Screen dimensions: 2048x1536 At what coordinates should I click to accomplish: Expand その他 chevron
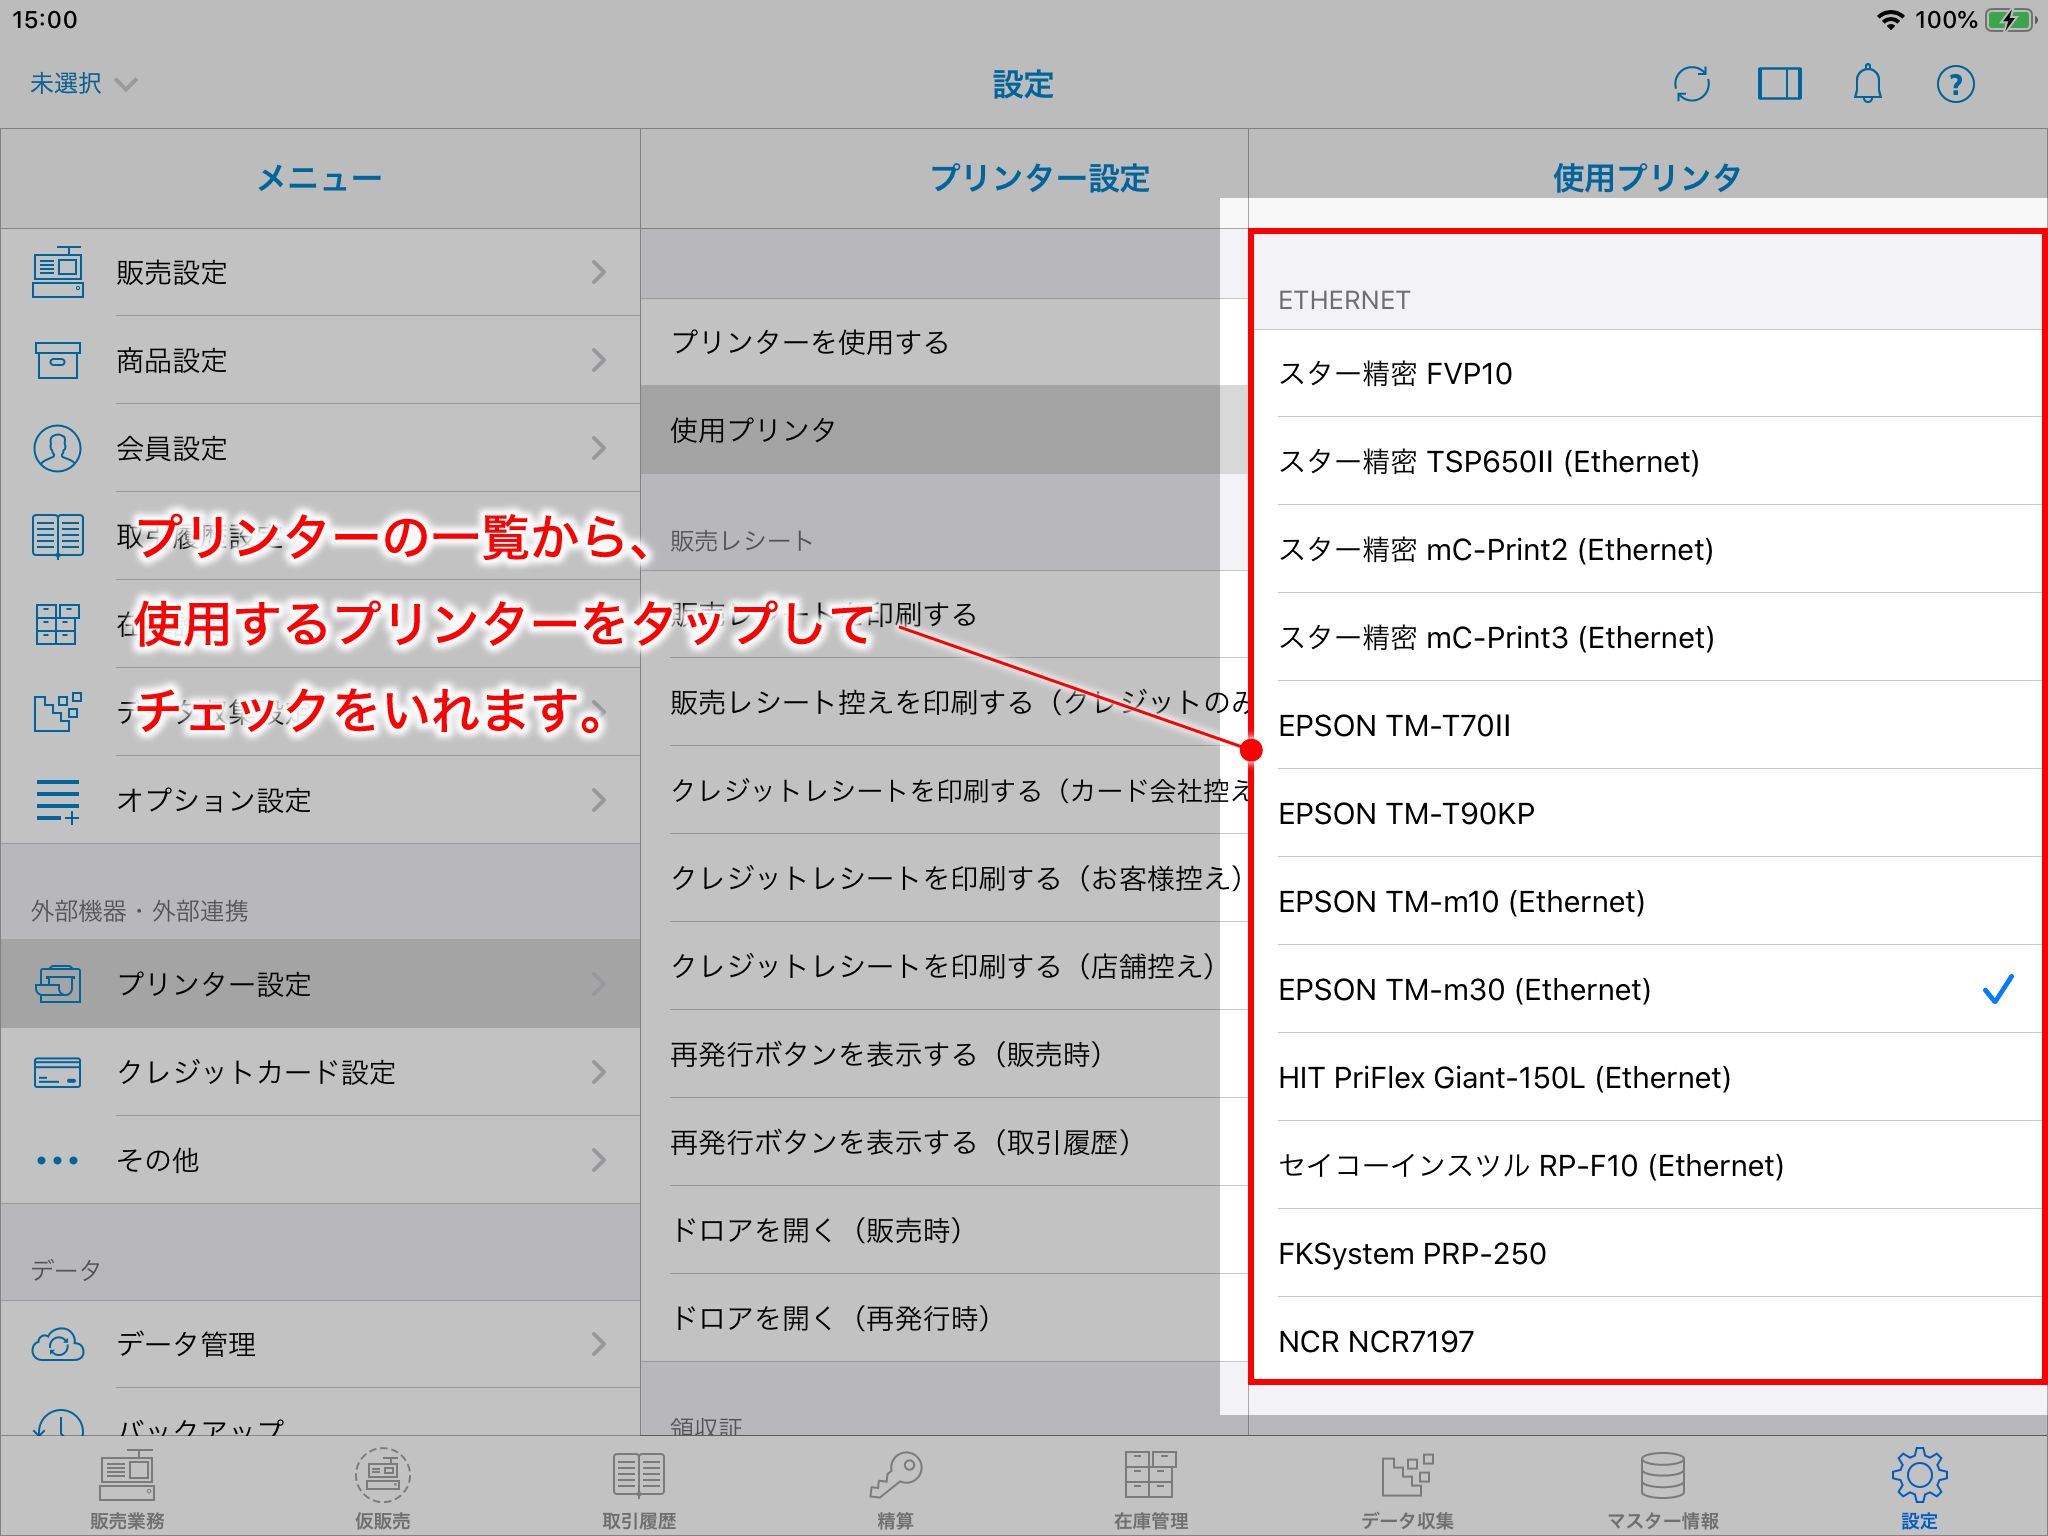click(x=598, y=1160)
